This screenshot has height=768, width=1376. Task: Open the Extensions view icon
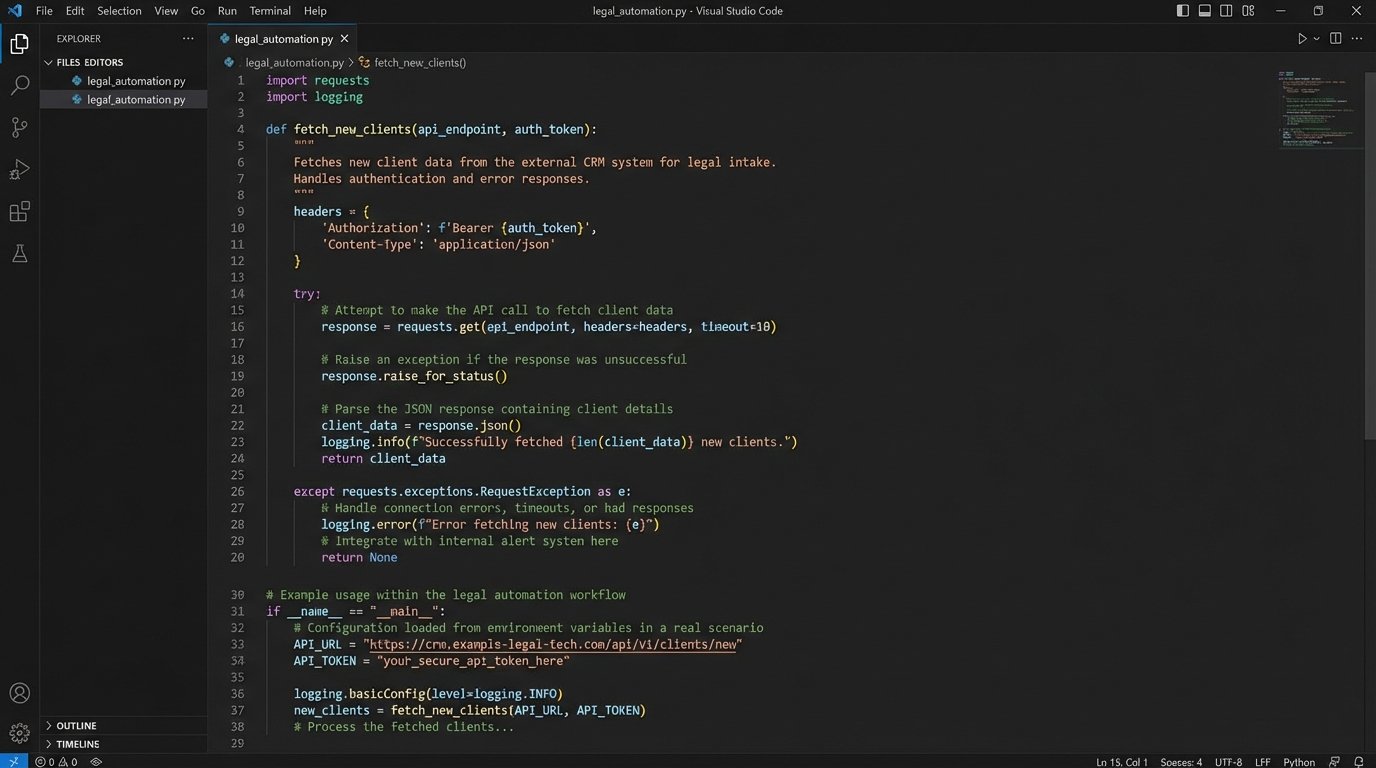click(19, 212)
